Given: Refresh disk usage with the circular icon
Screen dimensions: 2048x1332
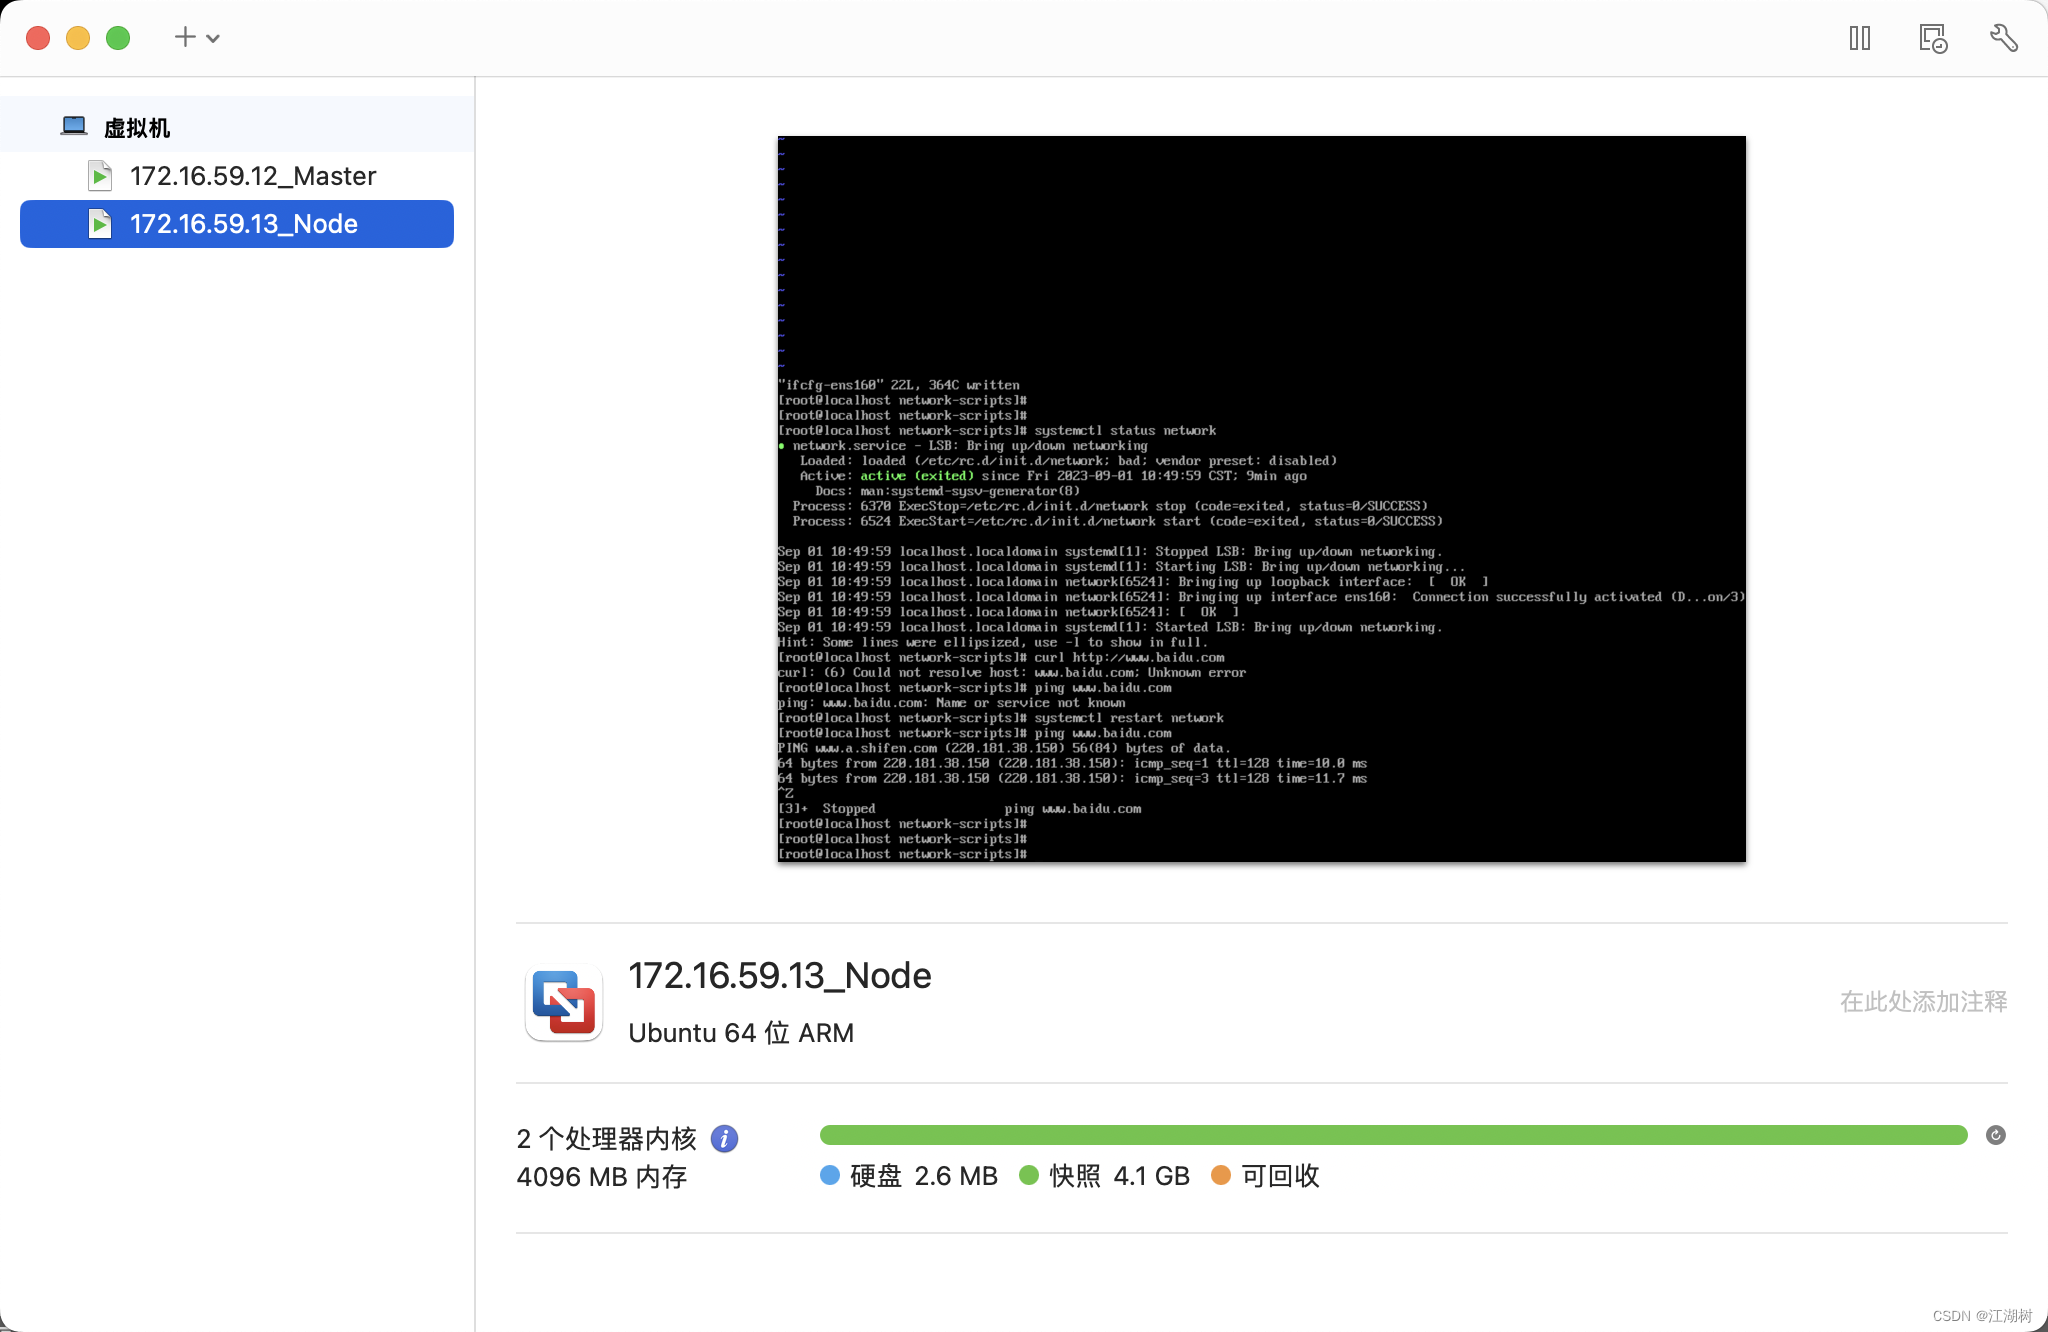Looking at the screenshot, I should tap(1995, 1135).
